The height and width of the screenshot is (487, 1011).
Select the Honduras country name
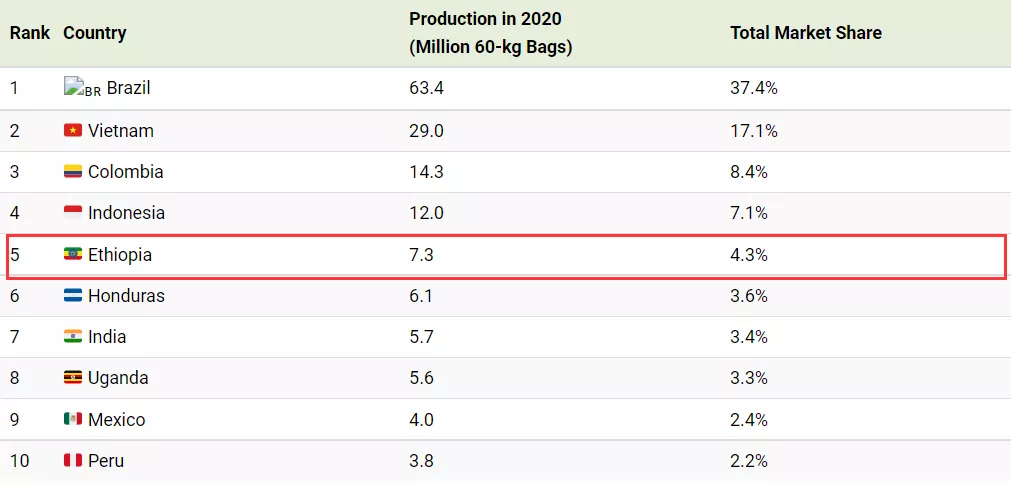click(x=126, y=295)
